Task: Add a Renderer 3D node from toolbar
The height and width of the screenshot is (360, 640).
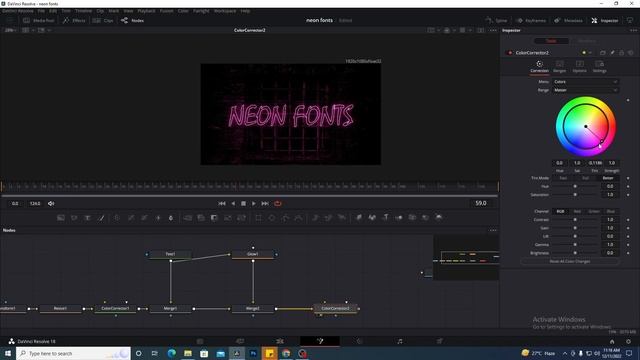Action: tap(439, 218)
